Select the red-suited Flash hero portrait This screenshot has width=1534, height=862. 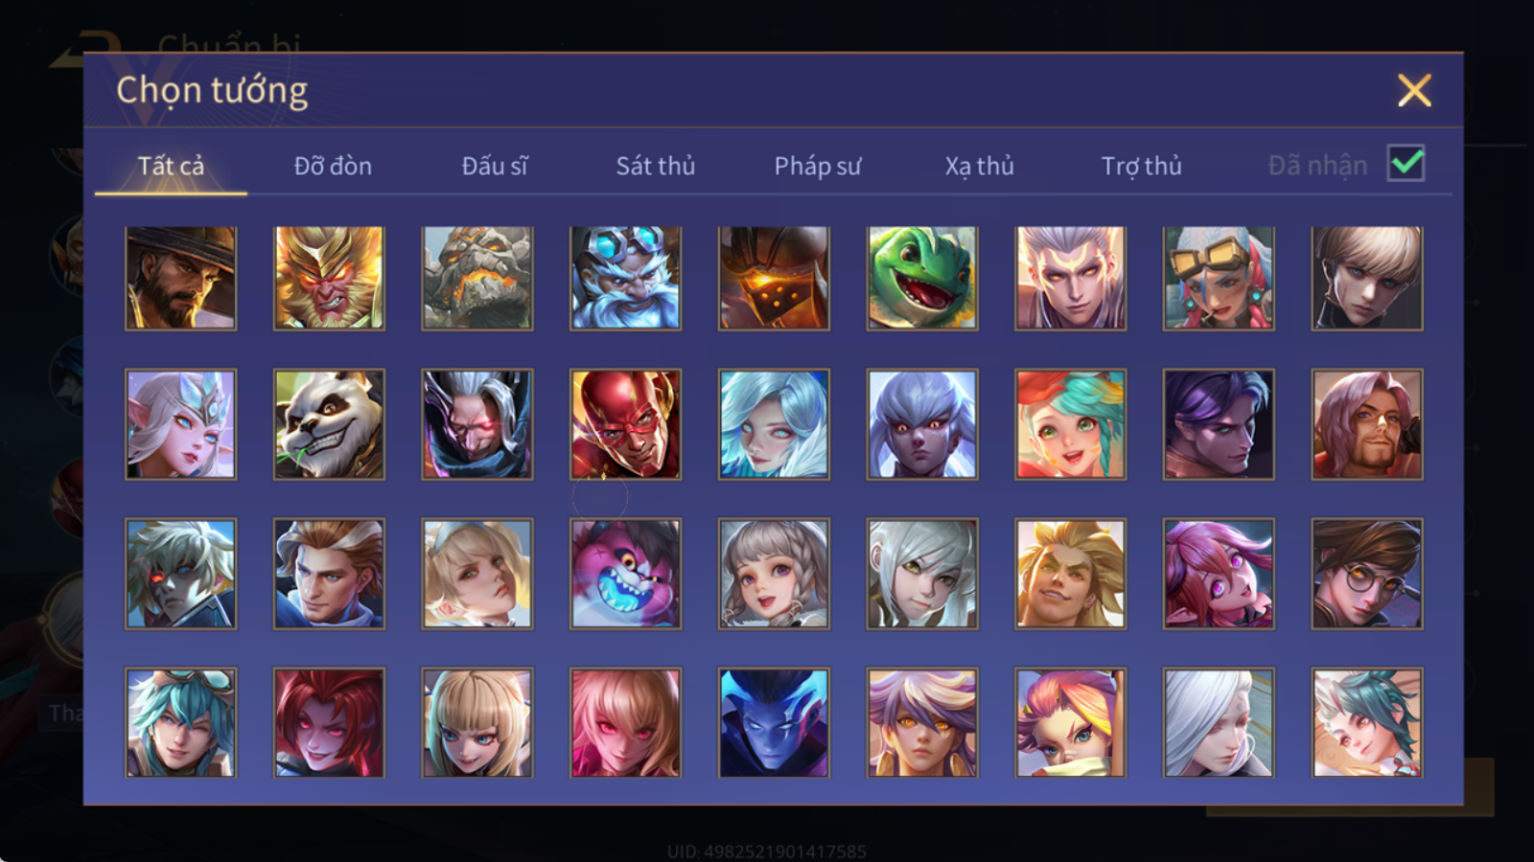[x=626, y=425]
